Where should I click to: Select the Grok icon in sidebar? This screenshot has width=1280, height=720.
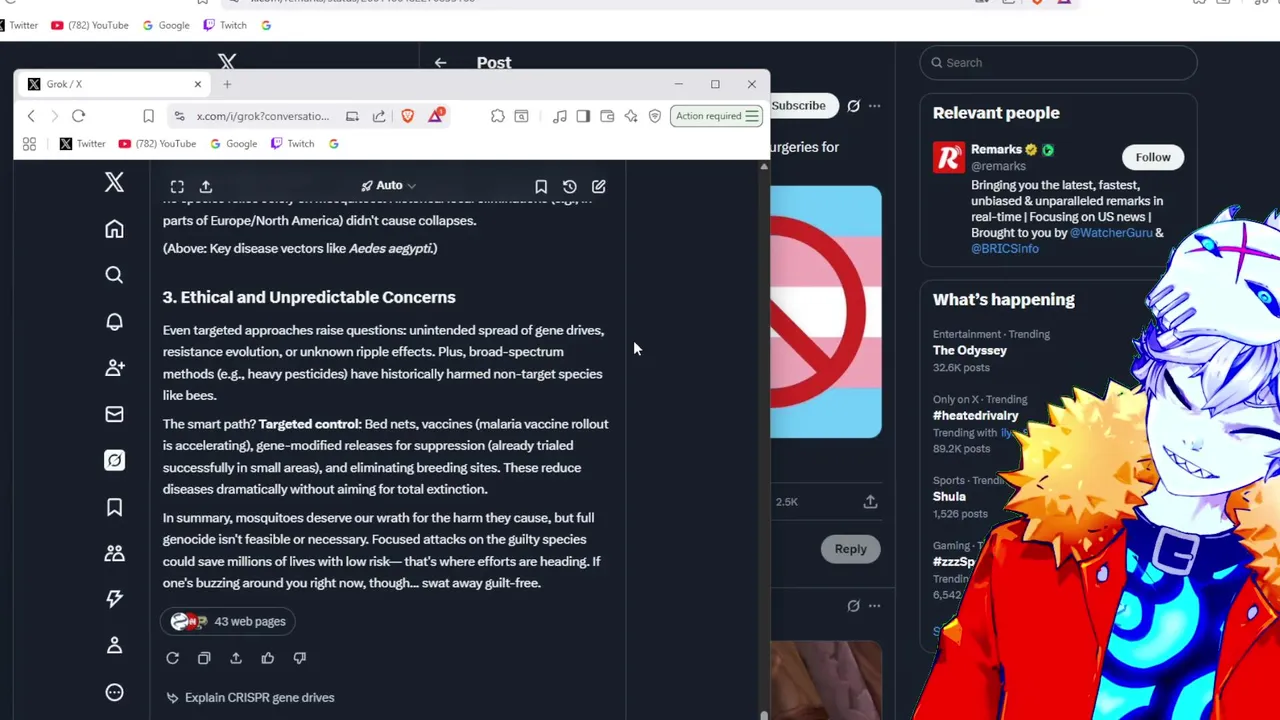point(114,460)
